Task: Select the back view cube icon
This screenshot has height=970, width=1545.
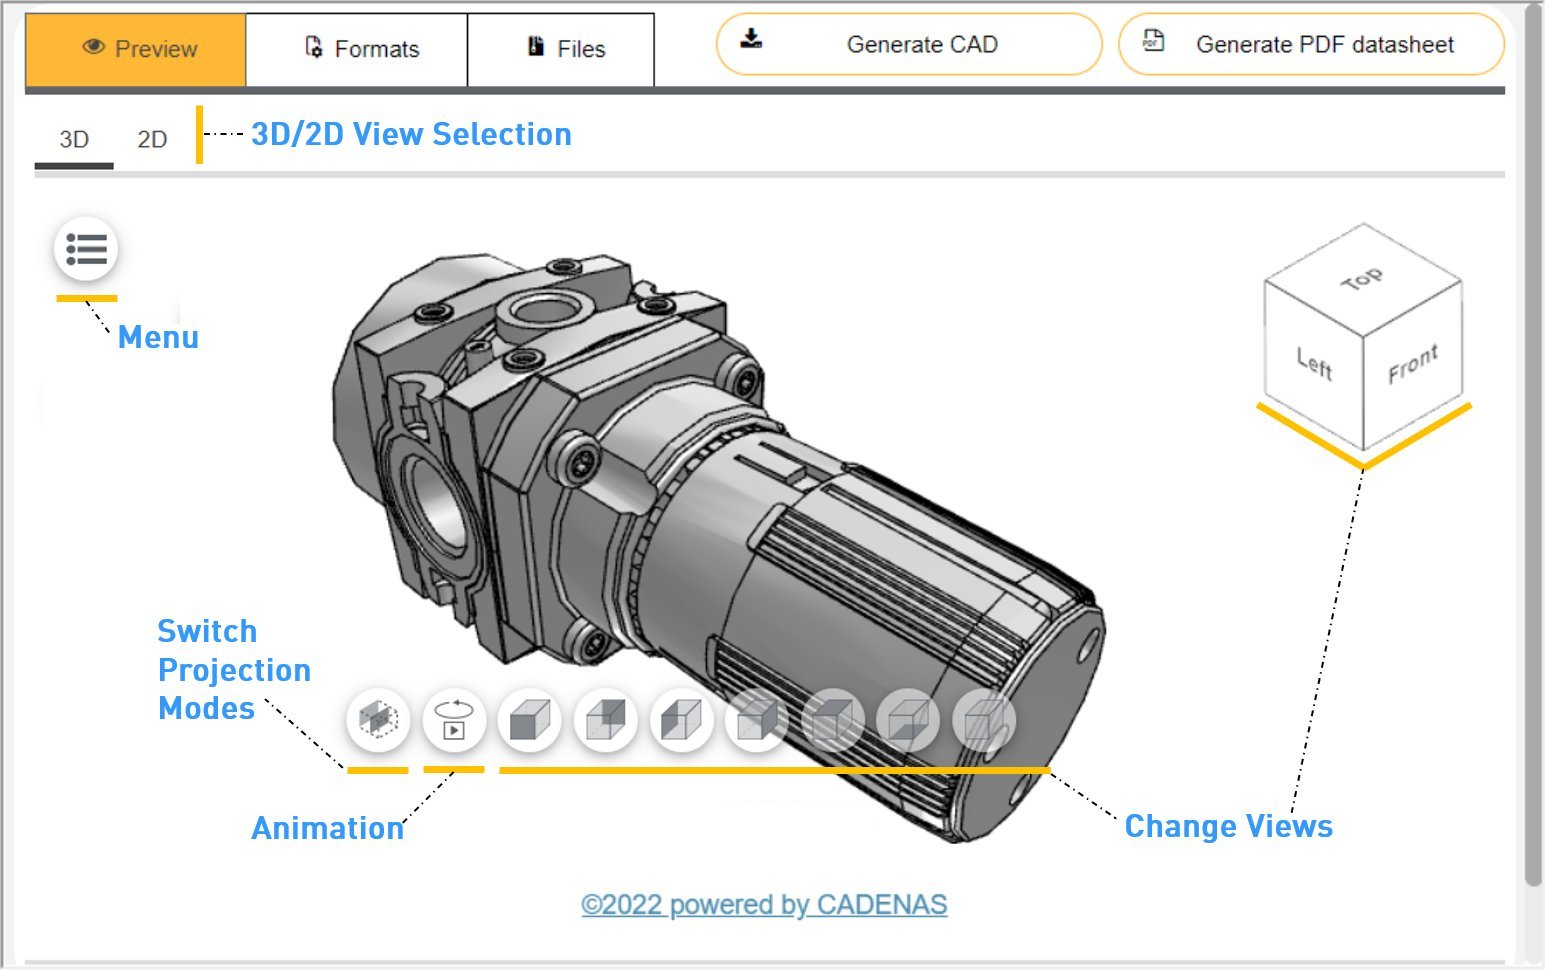Action: 605,719
